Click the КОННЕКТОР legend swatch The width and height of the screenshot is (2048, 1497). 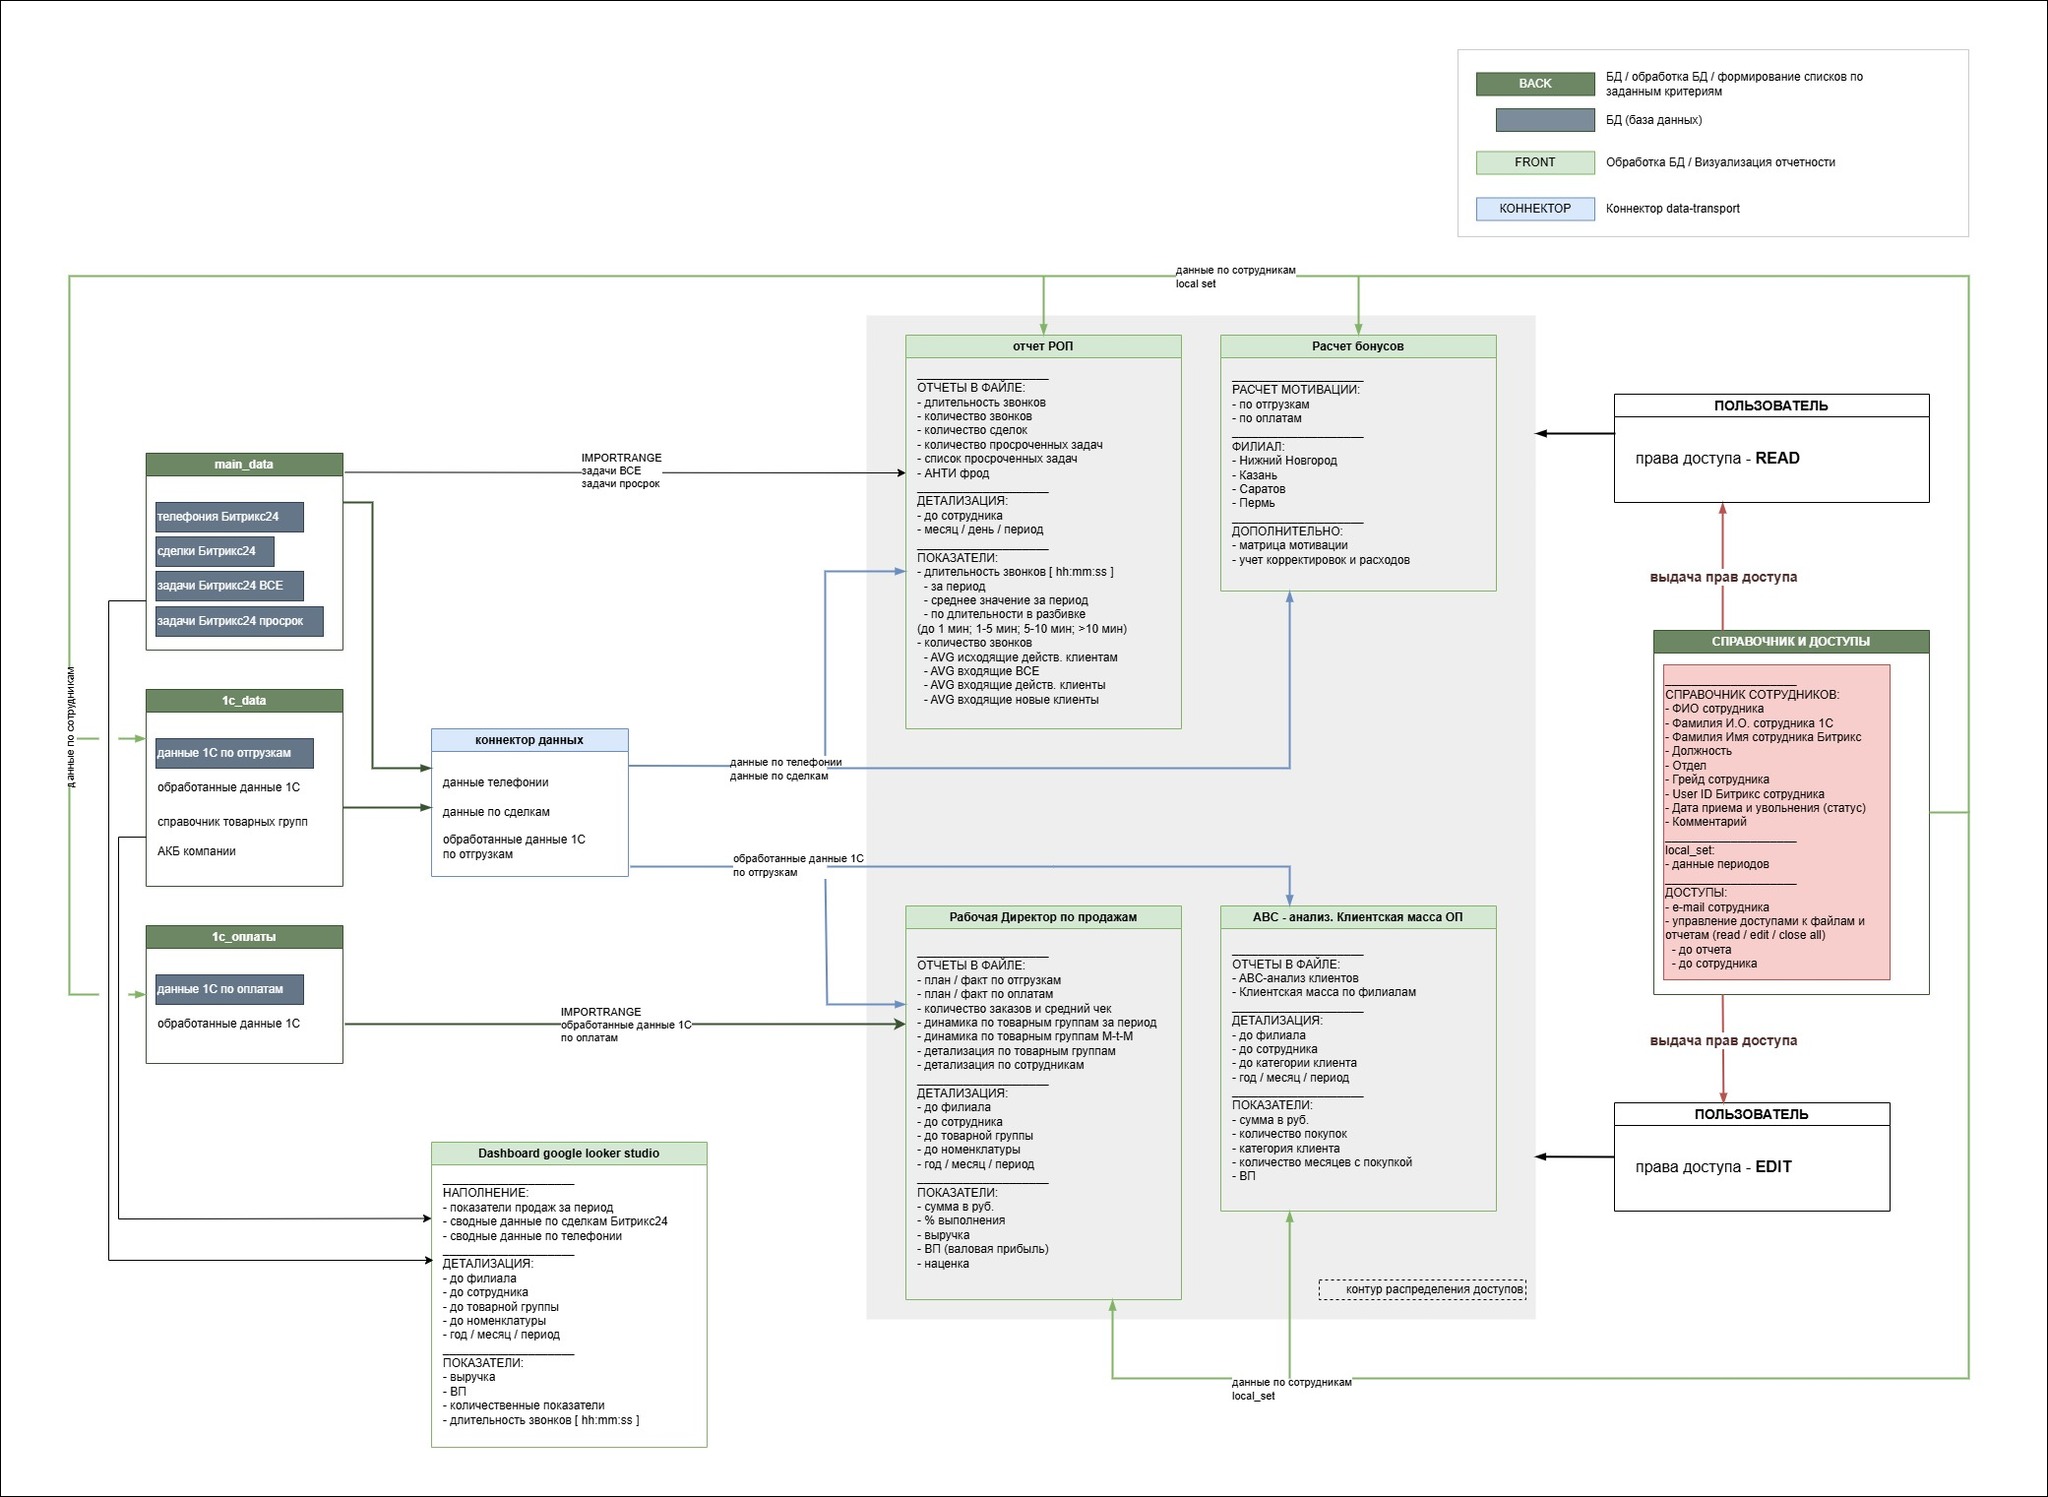coord(1535,209)
